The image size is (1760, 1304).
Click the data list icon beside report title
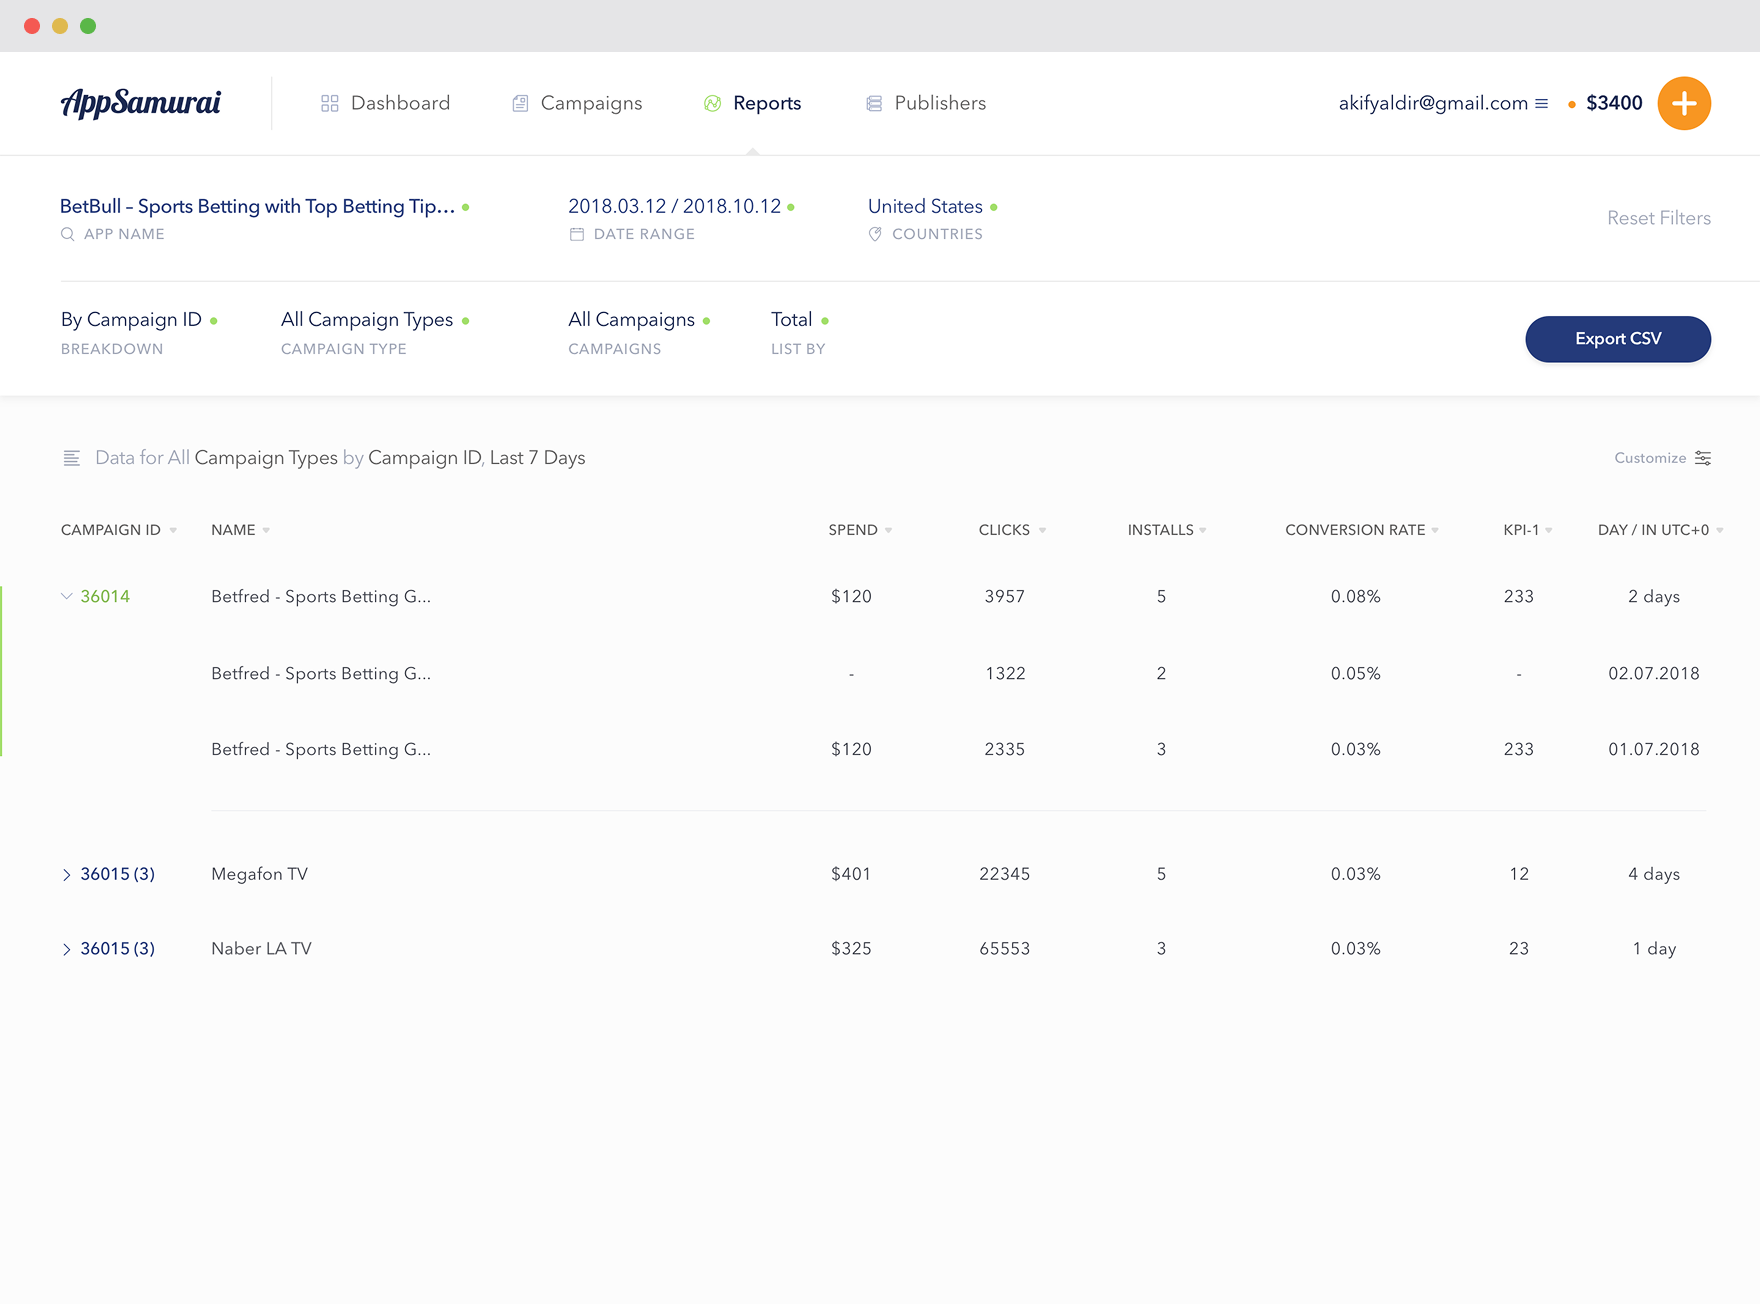(72, 458)
